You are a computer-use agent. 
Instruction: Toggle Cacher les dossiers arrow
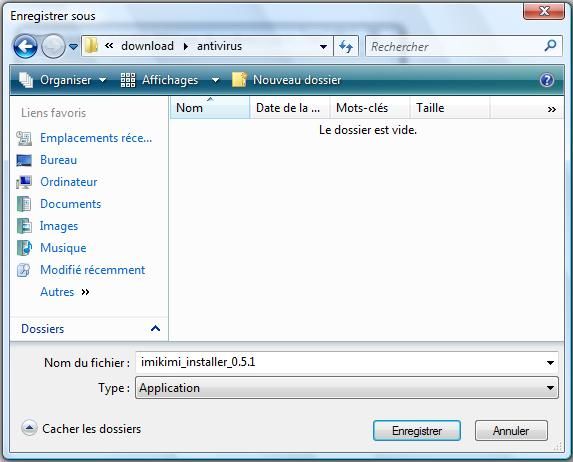(29, 428)
